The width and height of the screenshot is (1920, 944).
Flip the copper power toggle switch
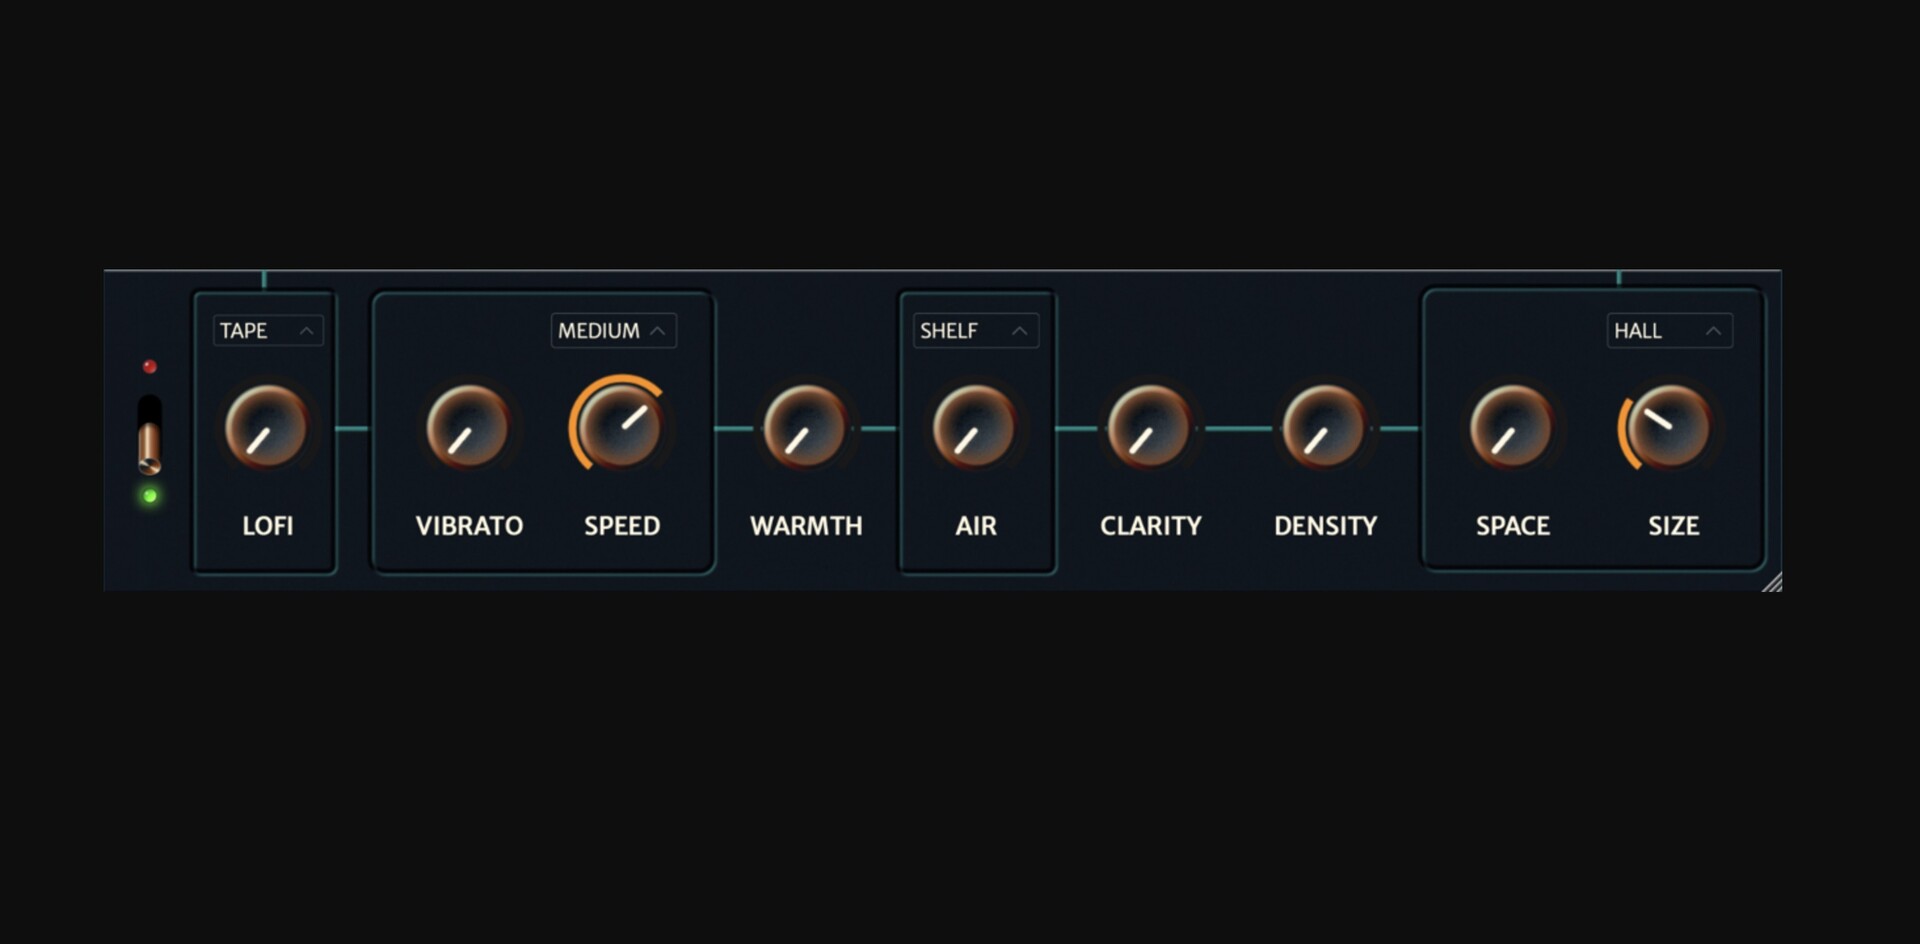click(149, 435)
